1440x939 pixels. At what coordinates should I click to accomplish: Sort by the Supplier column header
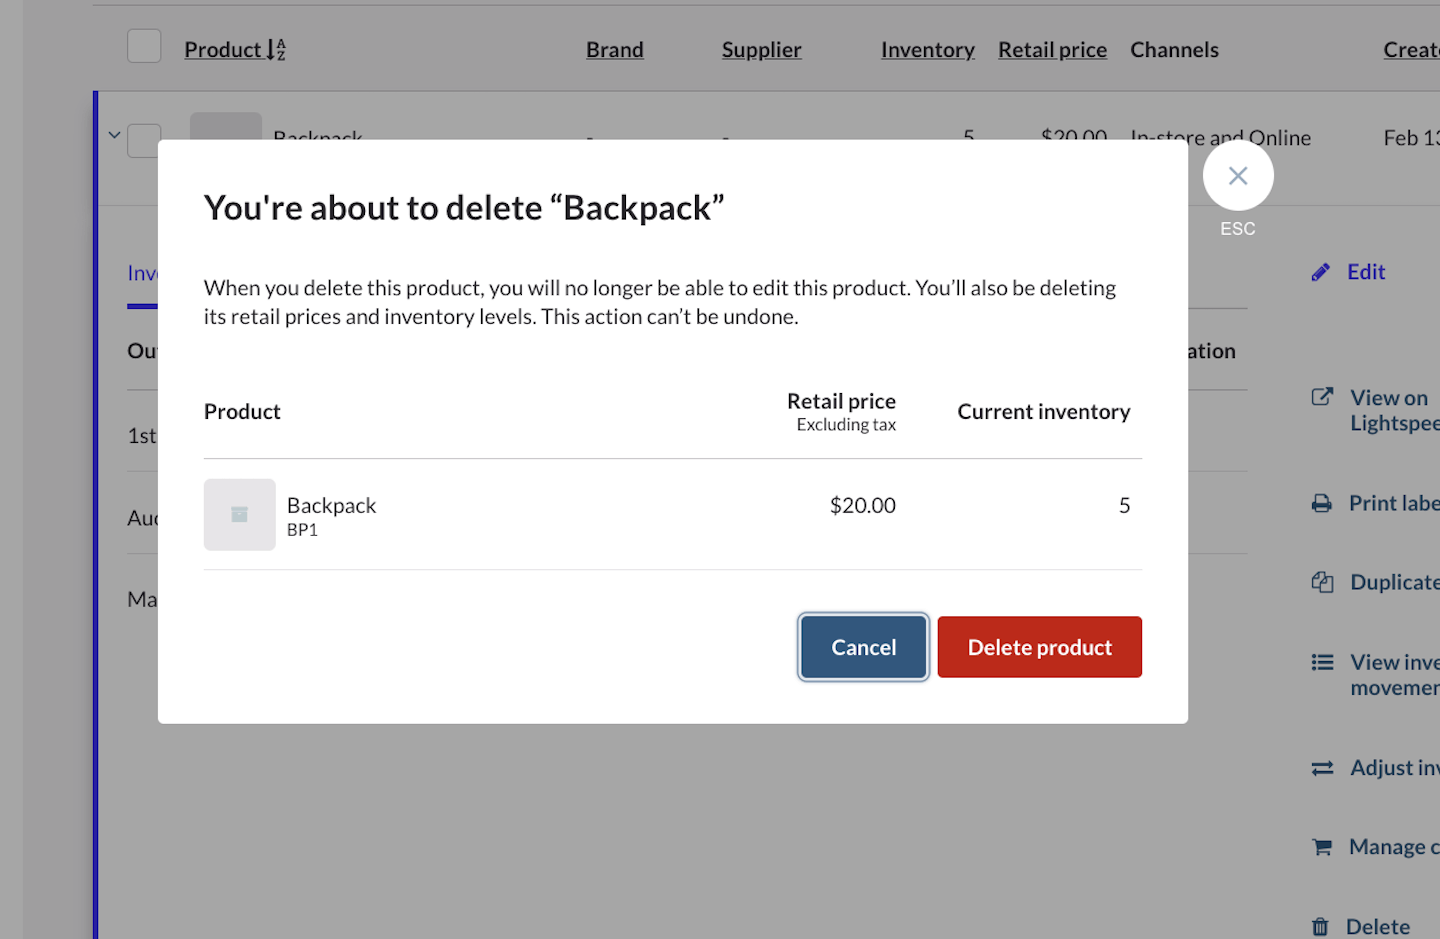tap(761, 50)
